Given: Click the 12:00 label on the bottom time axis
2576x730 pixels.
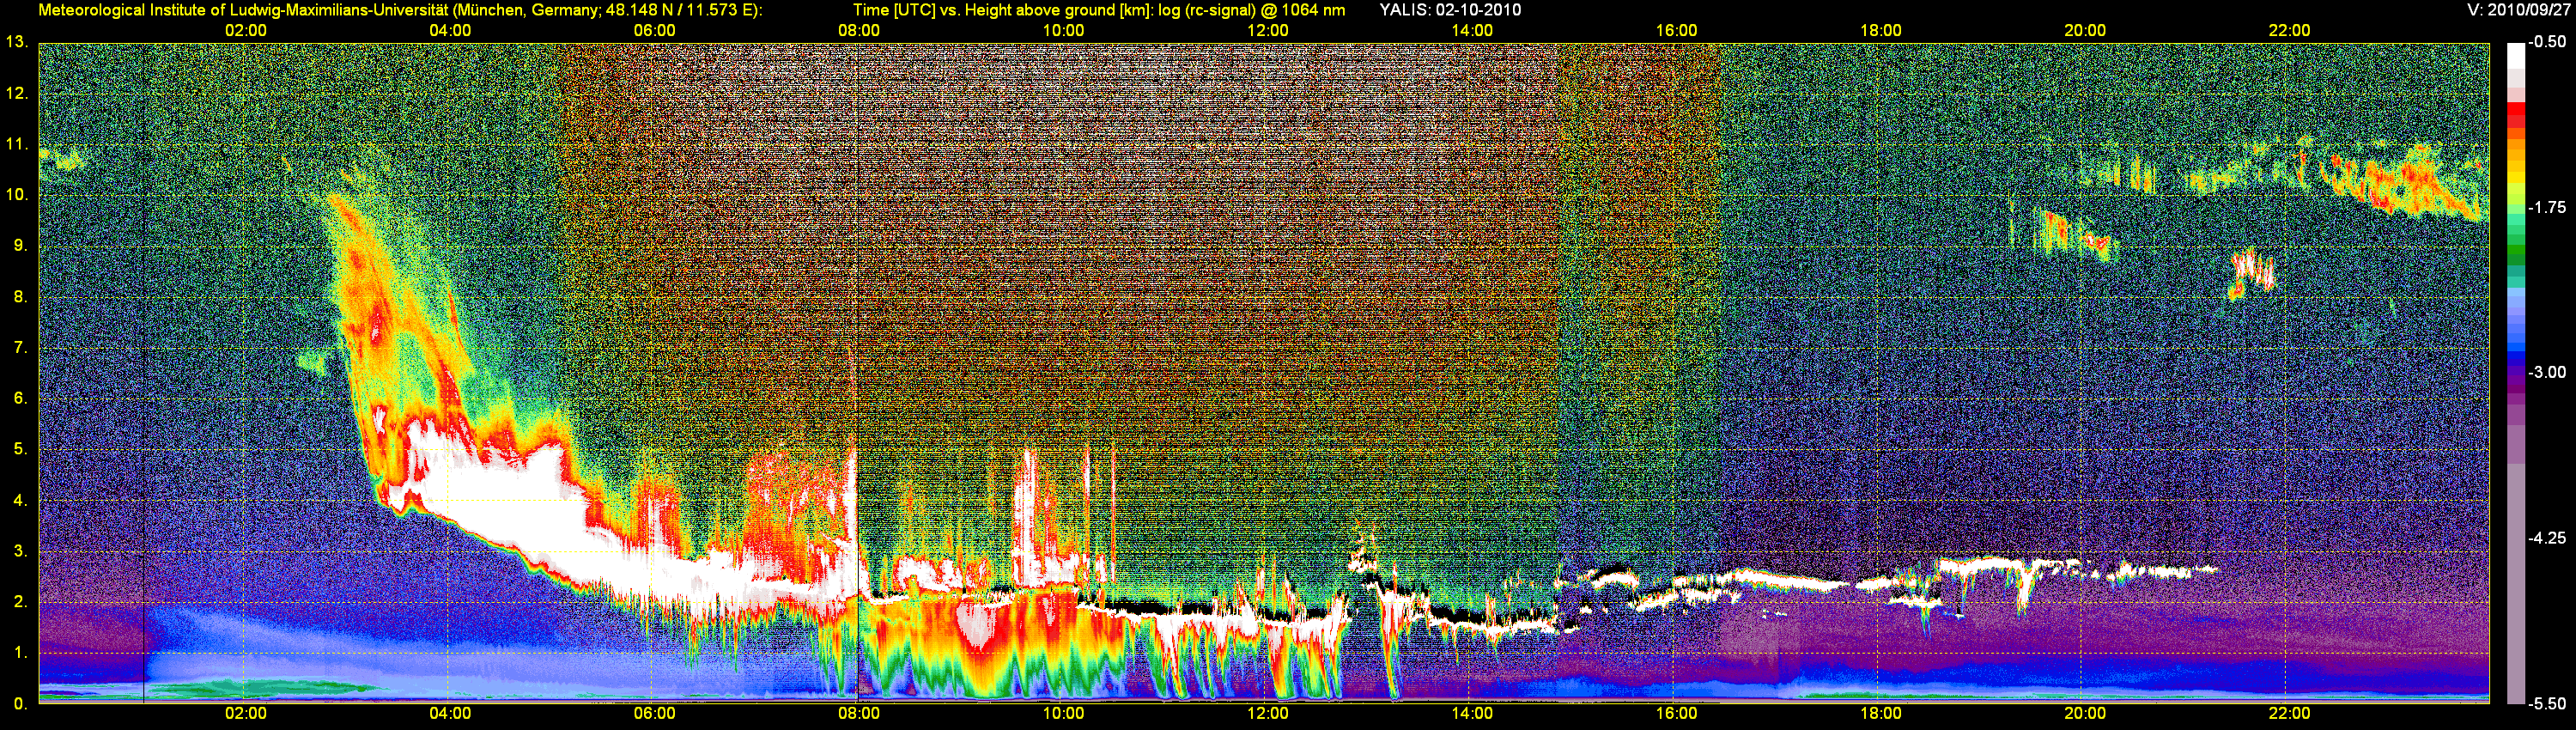Looking at the screenshot, I should click(1268, 714).
